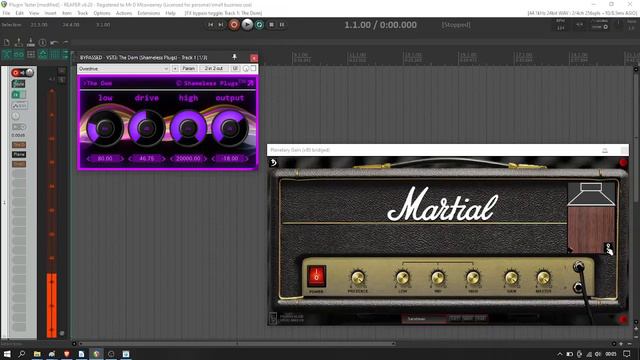Image resolution: width=640 pixels, height=360 pixels.
Task: Open the Options menu
Action: coord(102,13)
